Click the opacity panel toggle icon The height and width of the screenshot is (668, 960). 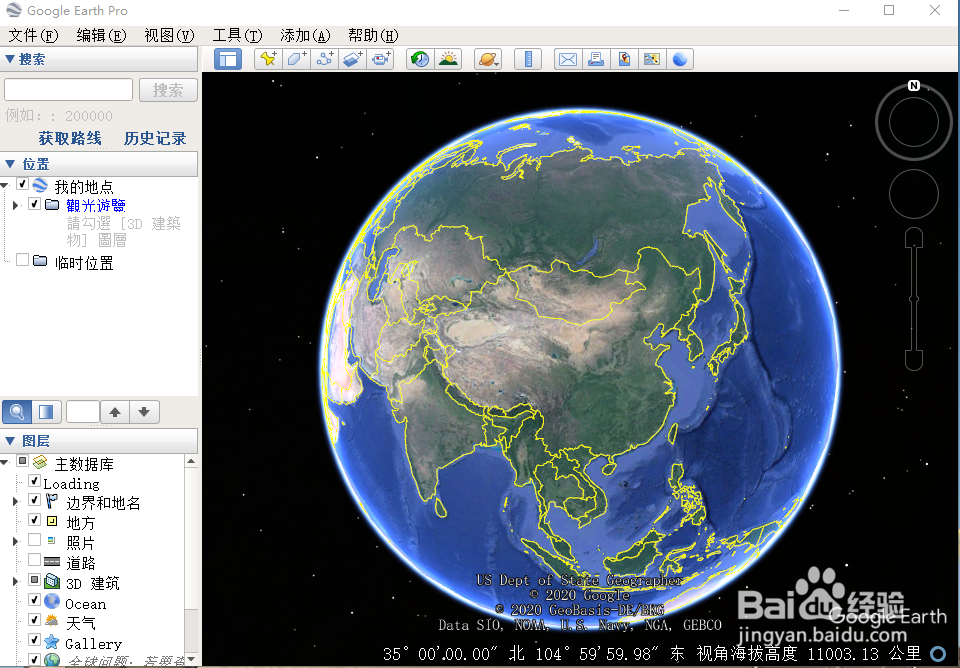point(47,411)
